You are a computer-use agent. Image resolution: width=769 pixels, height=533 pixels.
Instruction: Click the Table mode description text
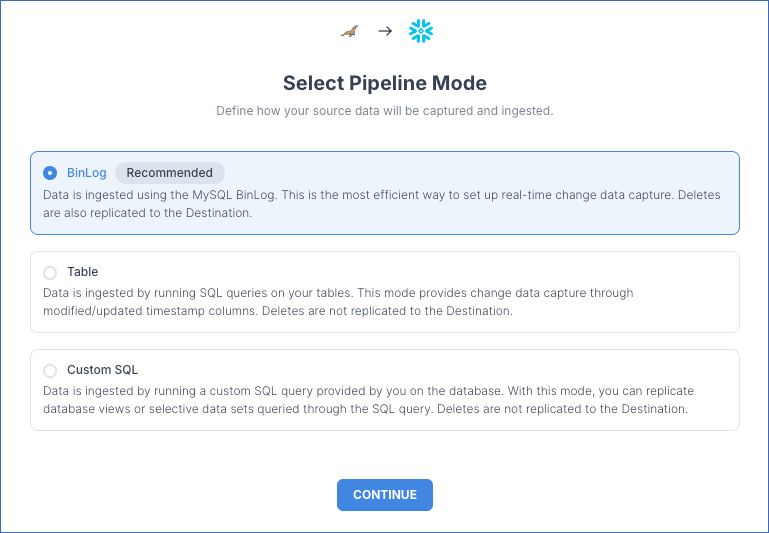(x=339, y=302)
